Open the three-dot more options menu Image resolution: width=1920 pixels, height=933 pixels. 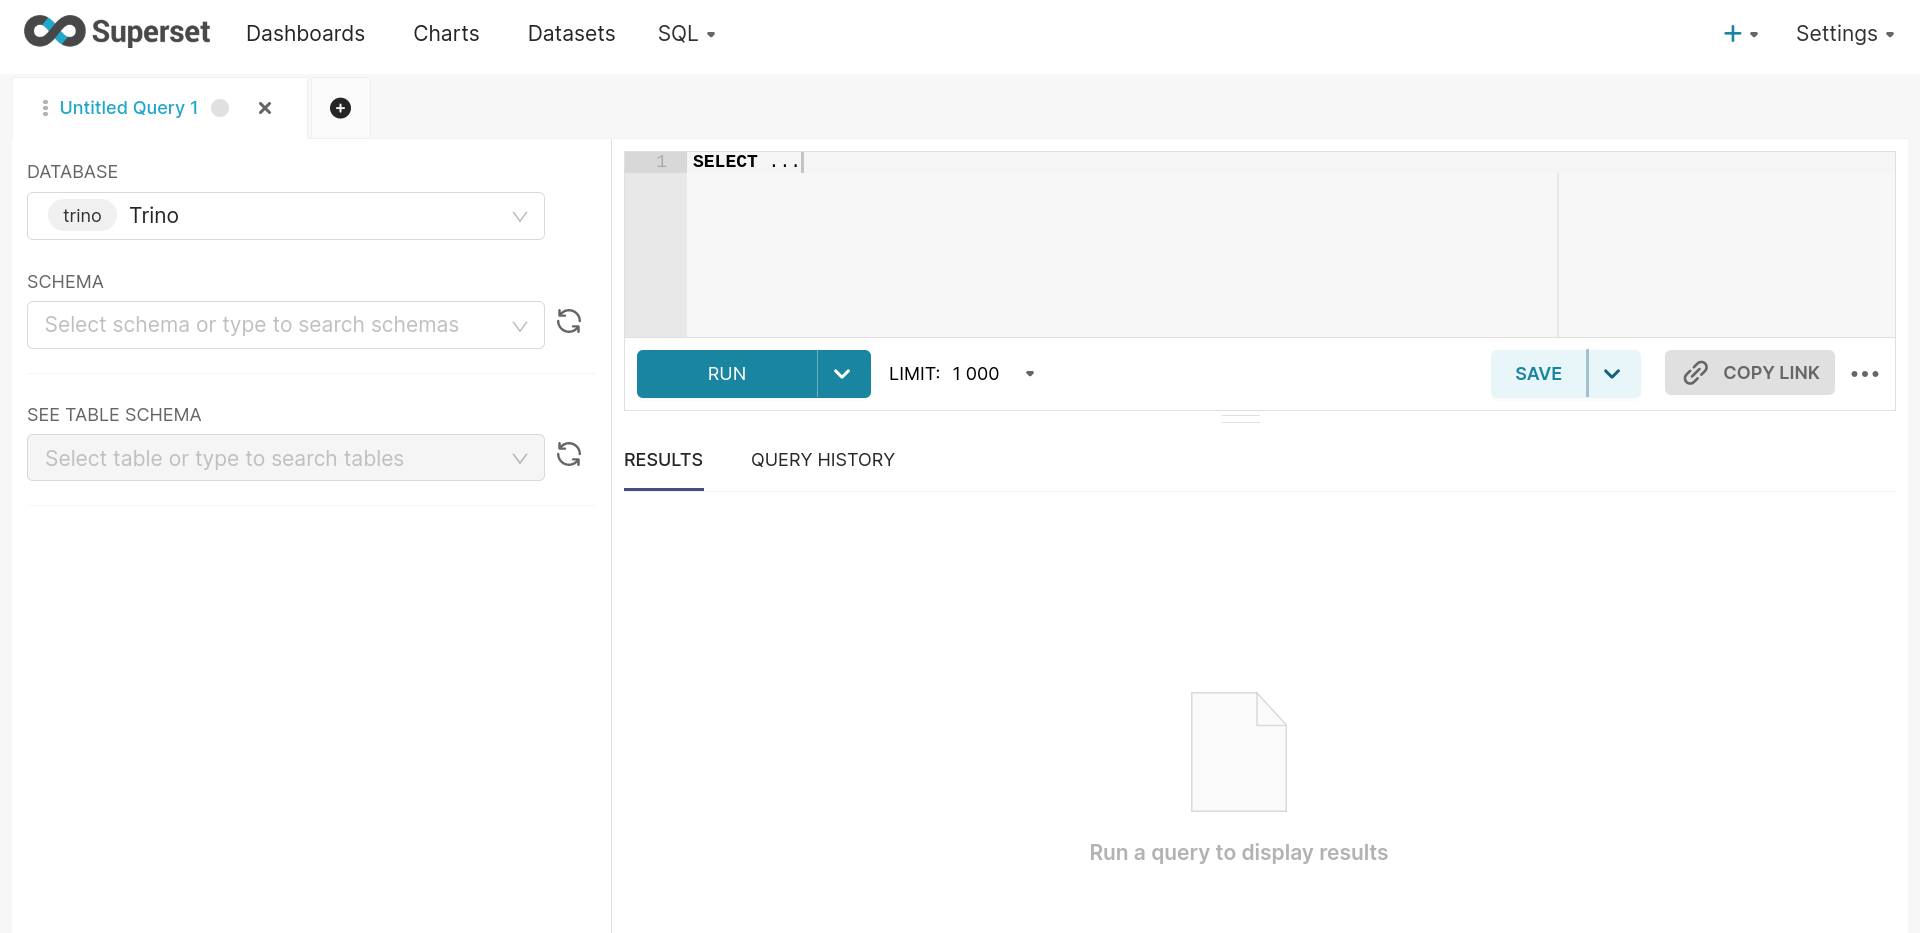tap(1864, 374)
